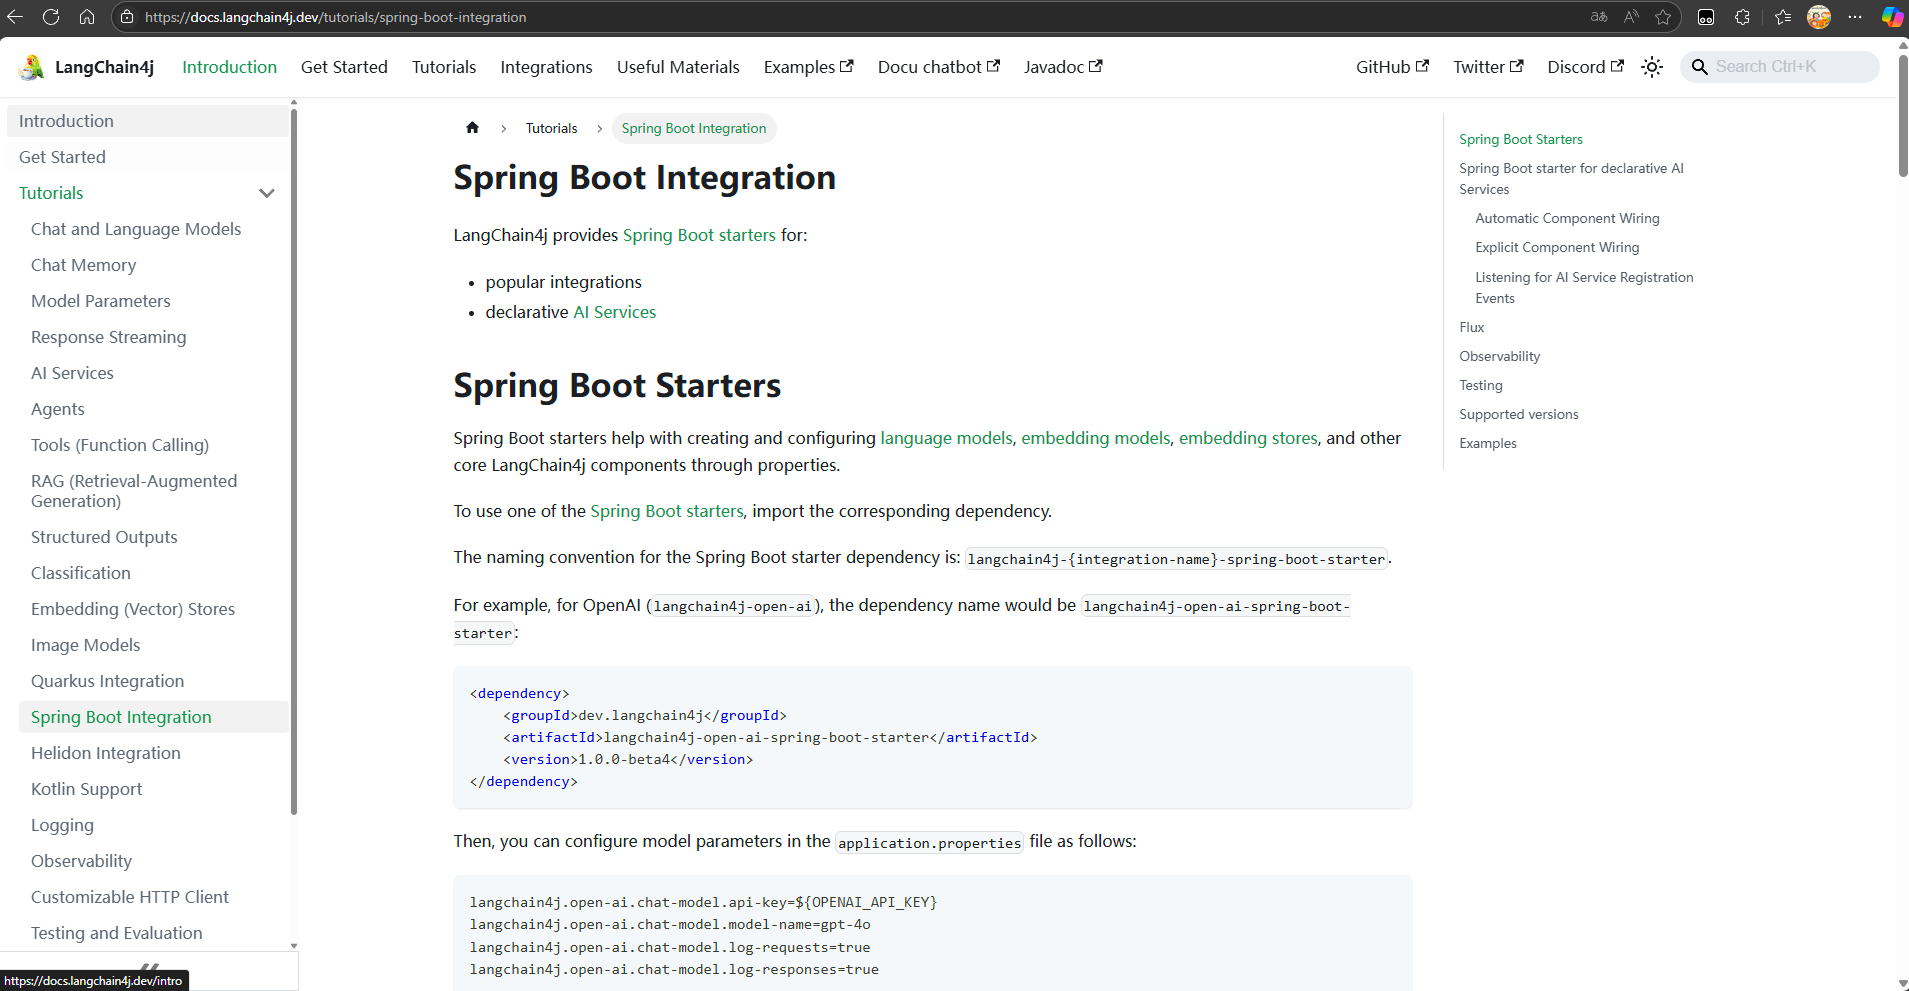Go to breadcrumb home icon
The image size is (1909, 991).
[x=472, y=127]
